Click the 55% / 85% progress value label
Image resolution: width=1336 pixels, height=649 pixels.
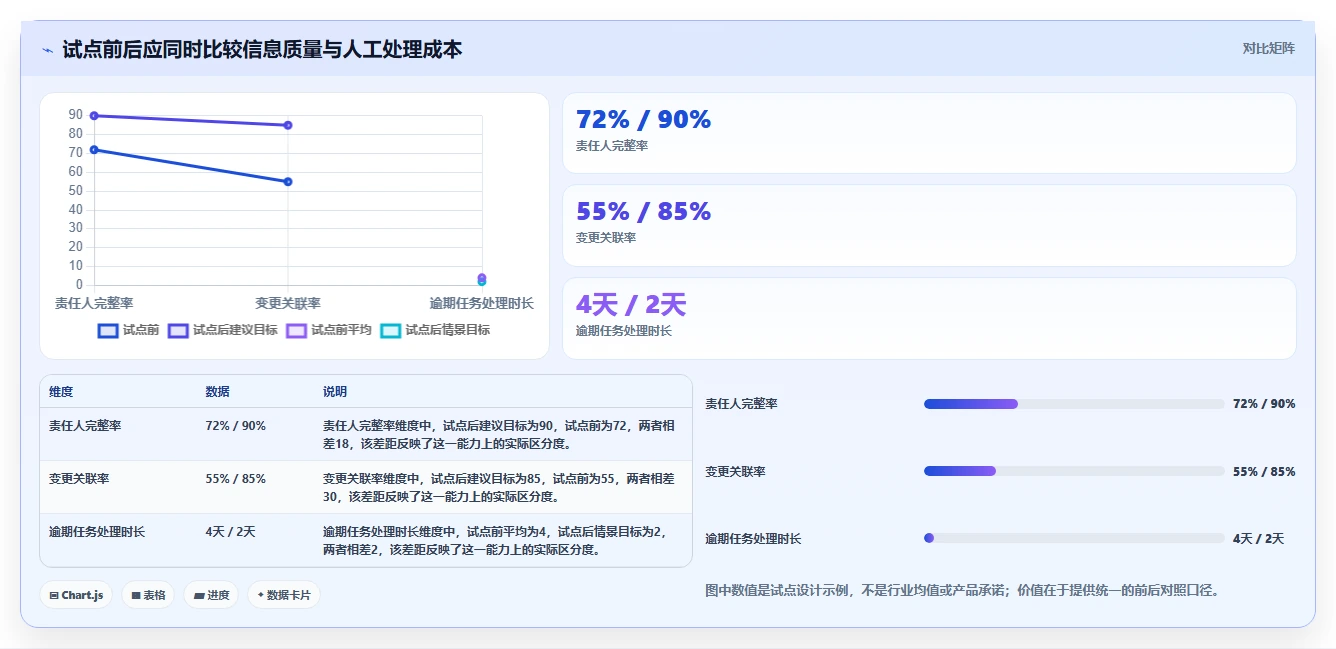click(x=1264, y=471)
